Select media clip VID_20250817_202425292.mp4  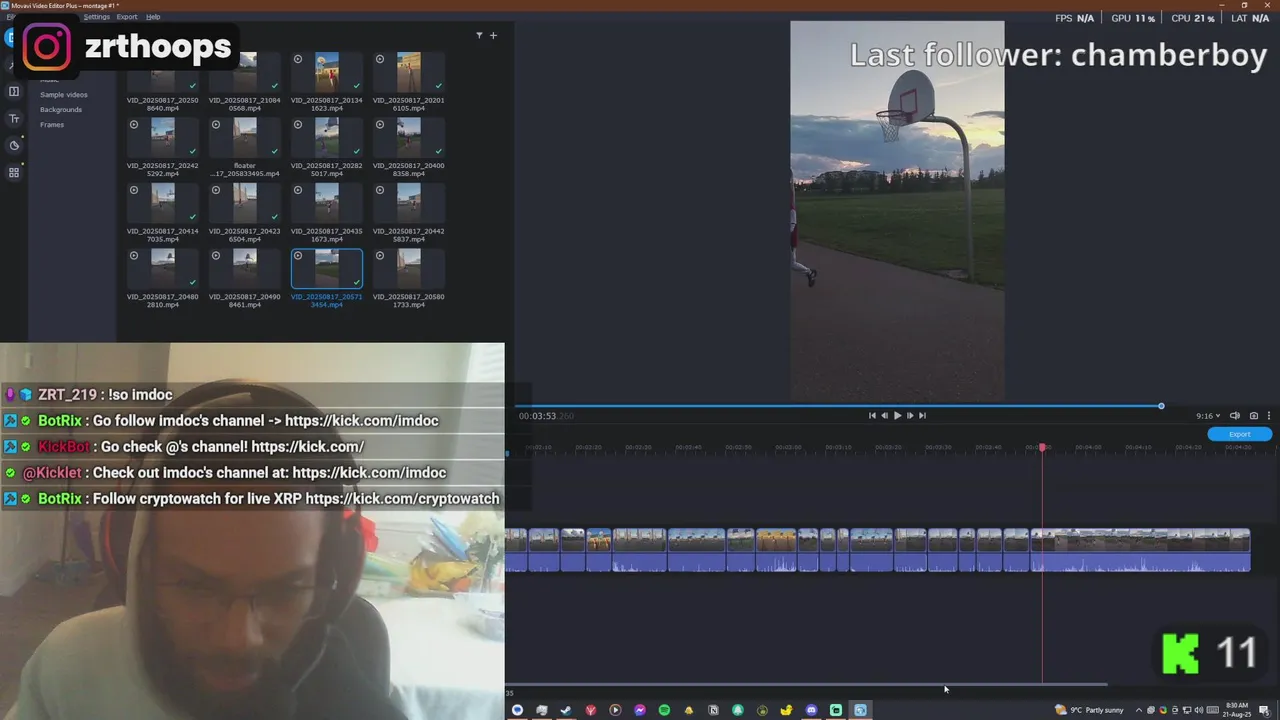point(163,137)
